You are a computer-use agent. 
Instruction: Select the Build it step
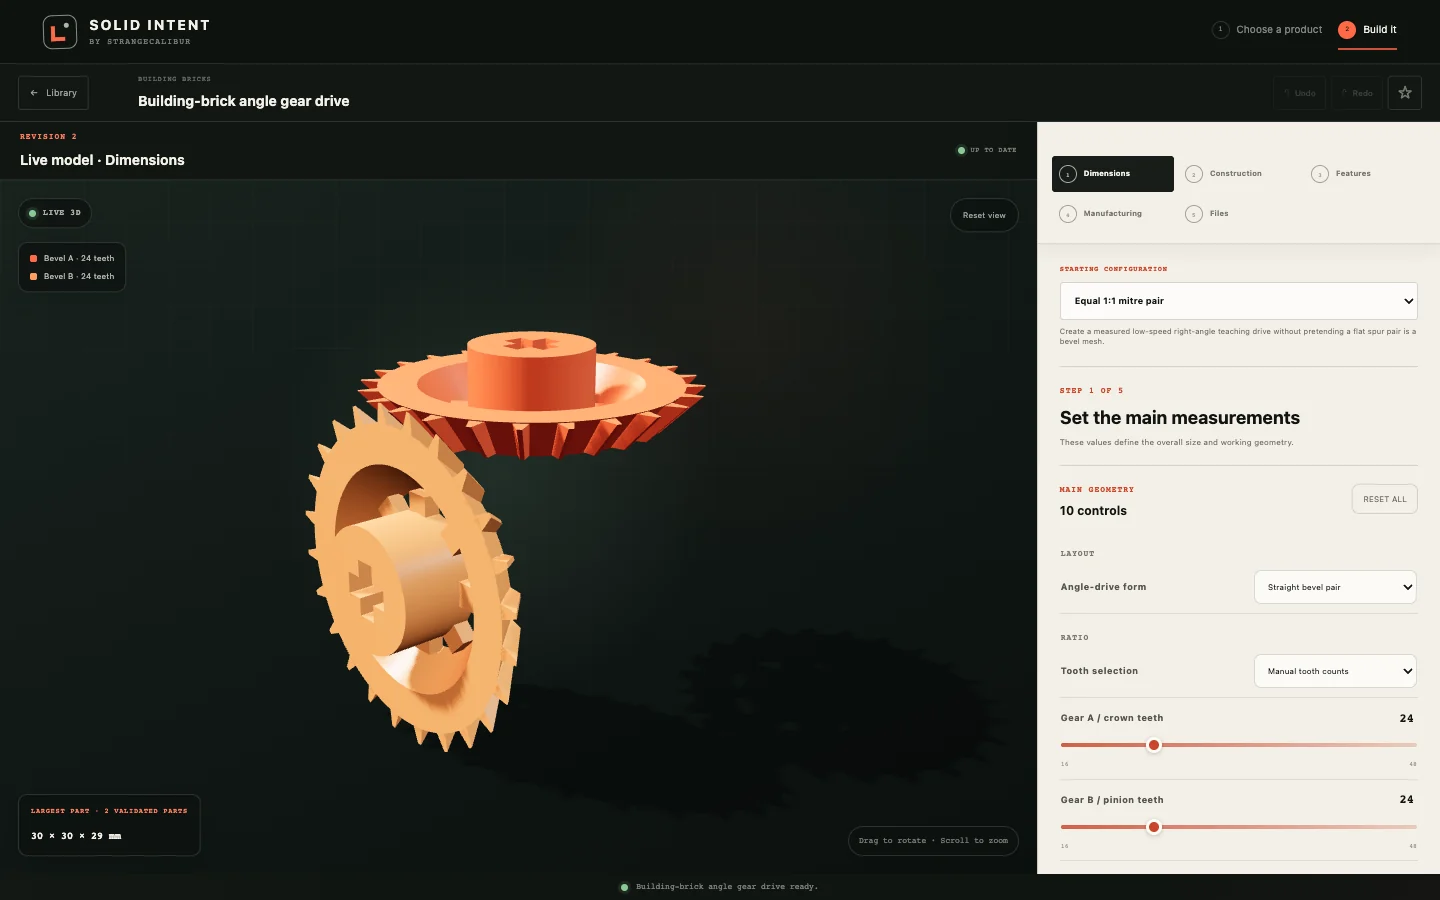(1367, 30)
